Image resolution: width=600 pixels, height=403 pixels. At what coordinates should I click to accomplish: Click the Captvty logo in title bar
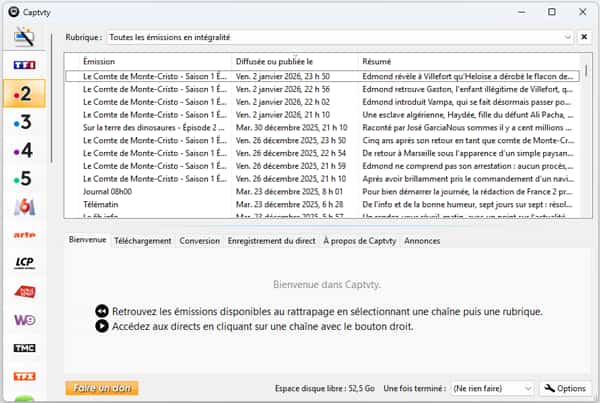(x=14, y=12)
